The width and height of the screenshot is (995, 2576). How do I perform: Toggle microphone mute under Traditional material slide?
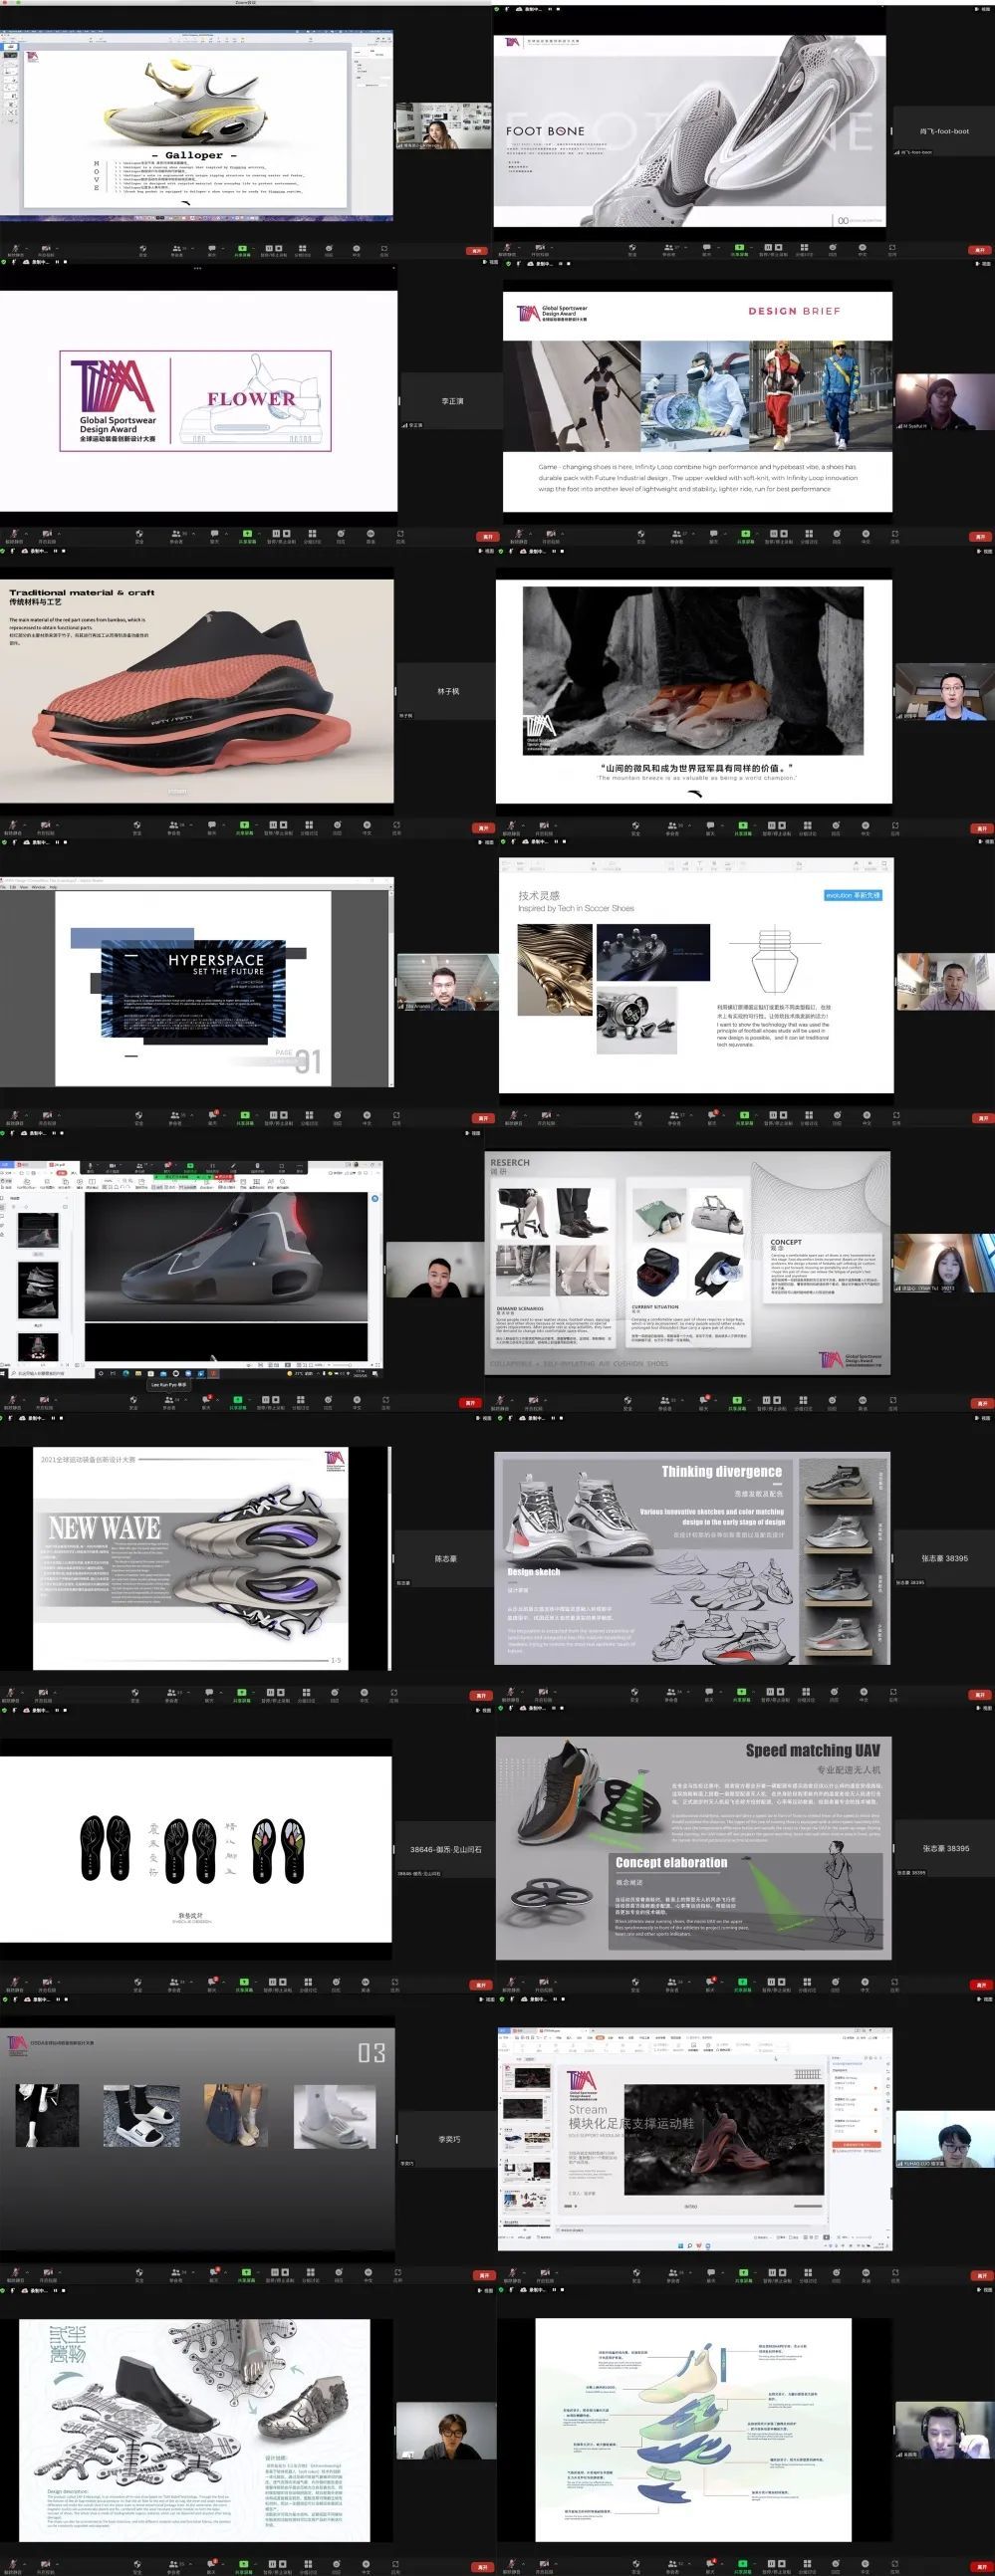click(x=12, y=825)
